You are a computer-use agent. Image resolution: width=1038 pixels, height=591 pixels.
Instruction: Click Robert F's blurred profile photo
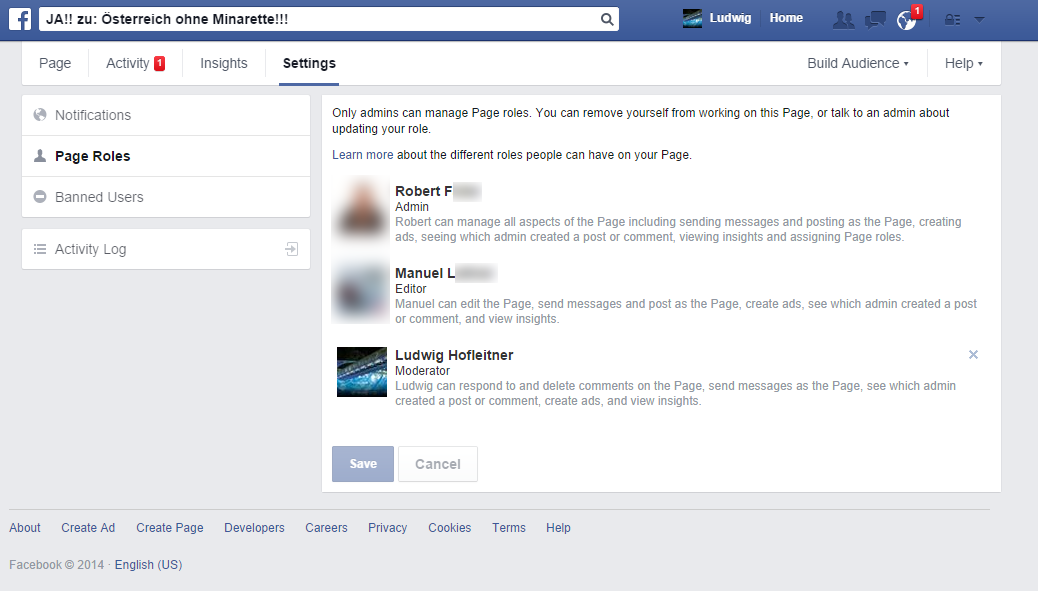pyautogui.click(x=361, y=210)
